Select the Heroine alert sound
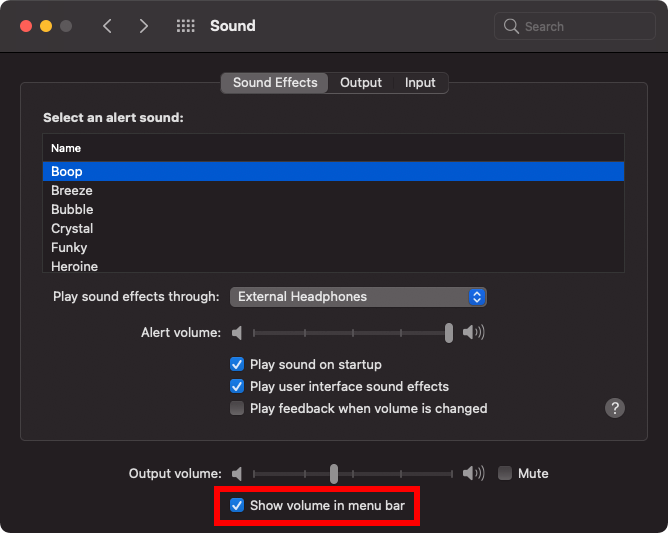The width and height of the screenshot is (668, 533). click(334, 265)
